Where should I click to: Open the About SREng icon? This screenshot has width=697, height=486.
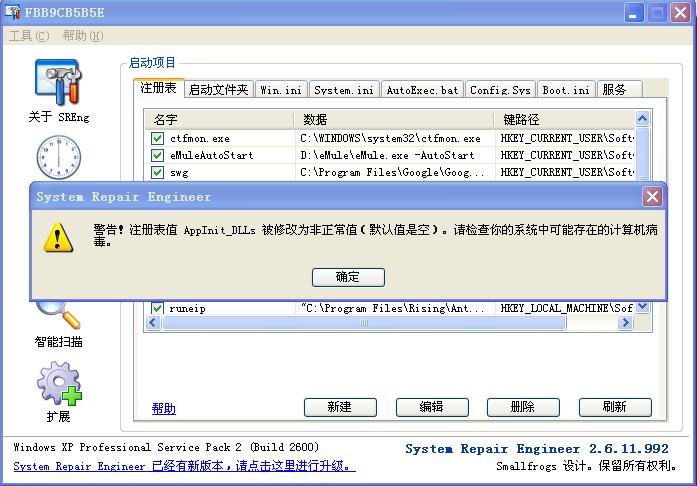58,82
